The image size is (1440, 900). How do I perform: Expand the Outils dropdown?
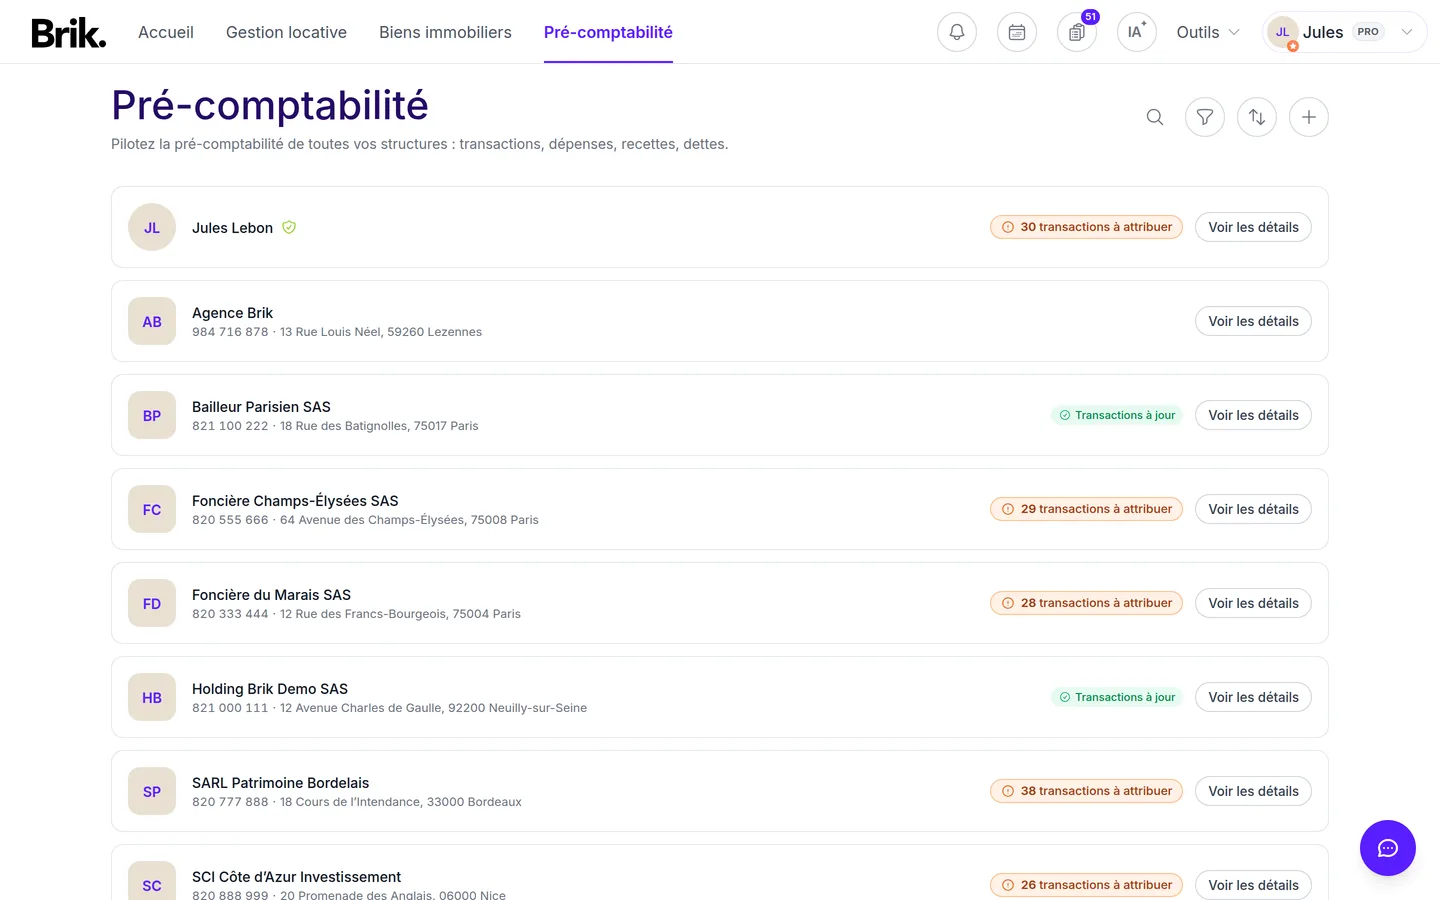[1208, 32]
